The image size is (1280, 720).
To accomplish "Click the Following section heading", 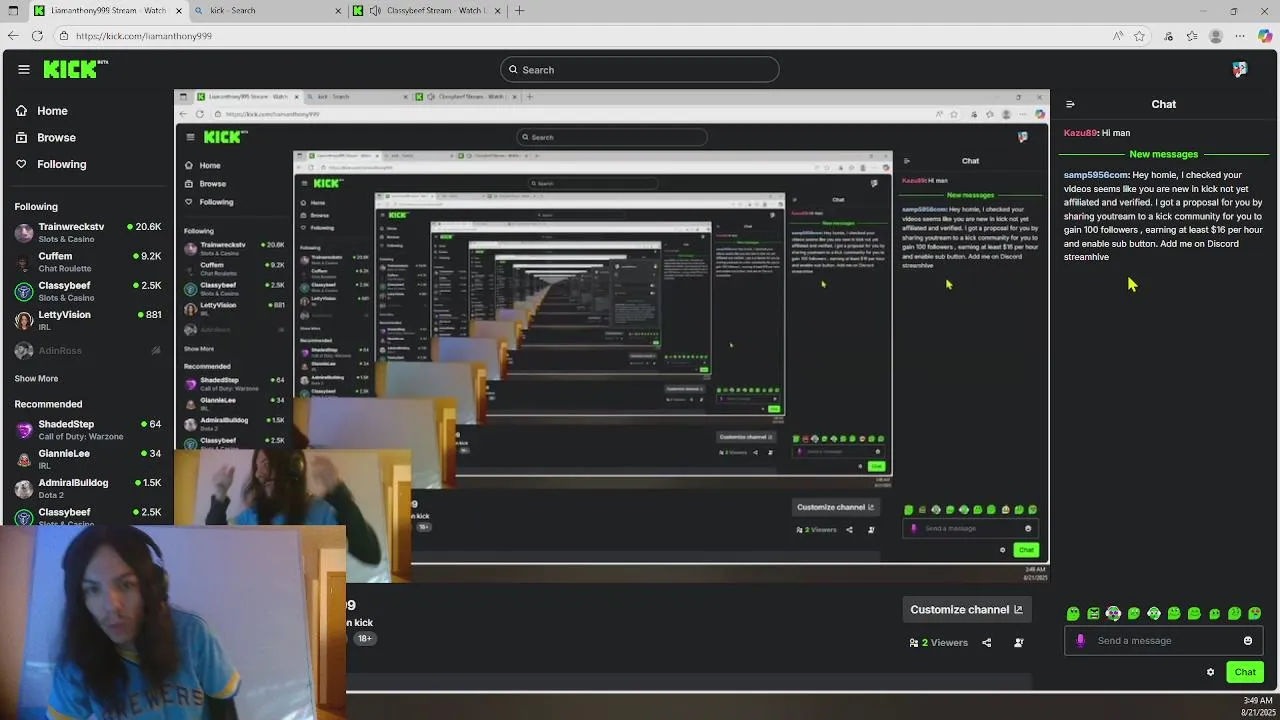I will click(36, 207).
